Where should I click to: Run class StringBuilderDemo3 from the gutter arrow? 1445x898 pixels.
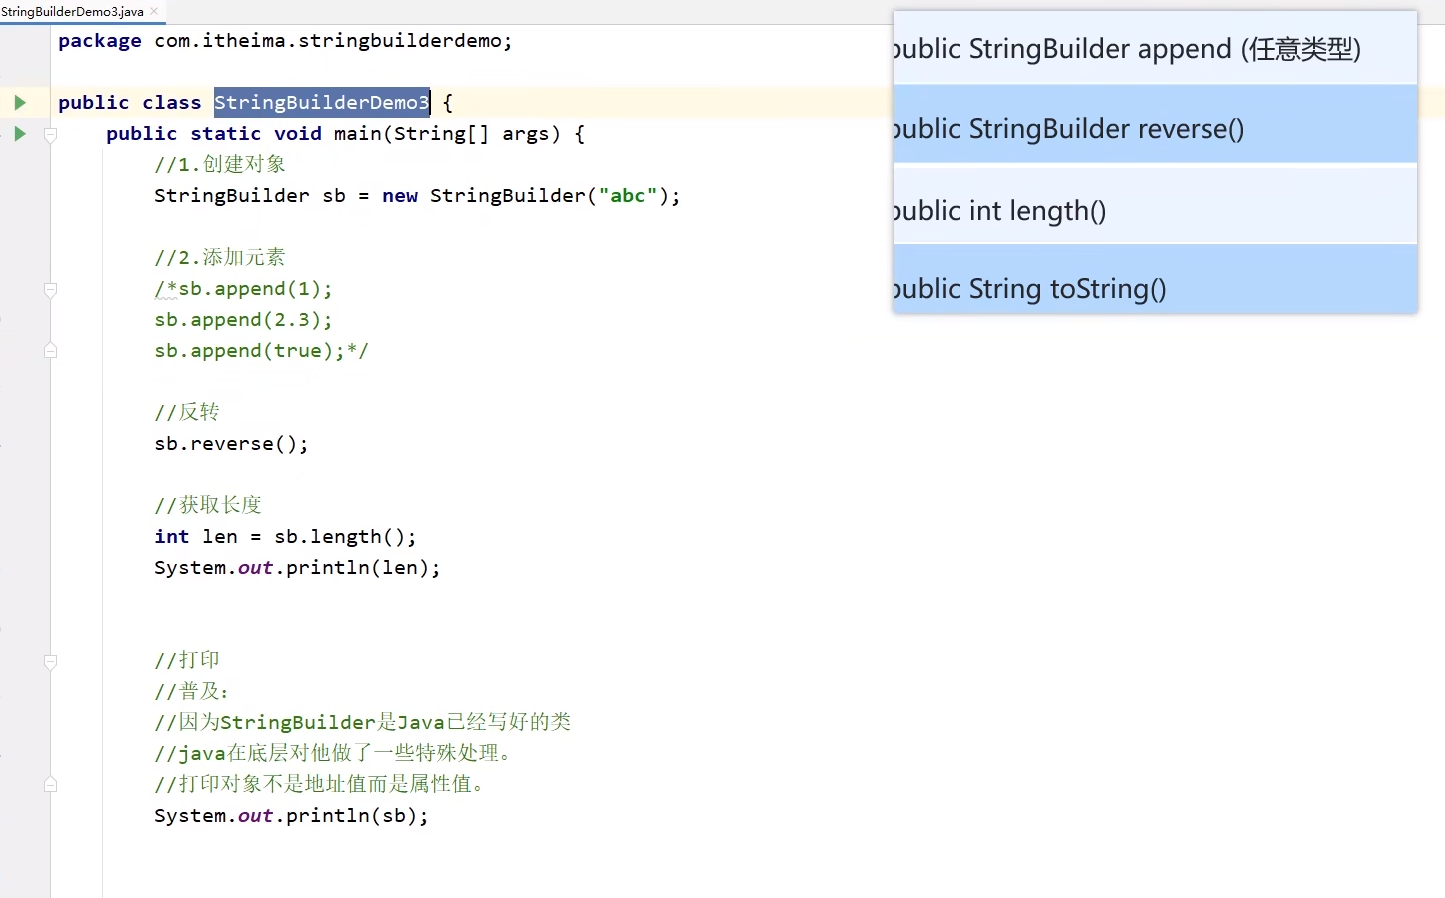(20, 102)
